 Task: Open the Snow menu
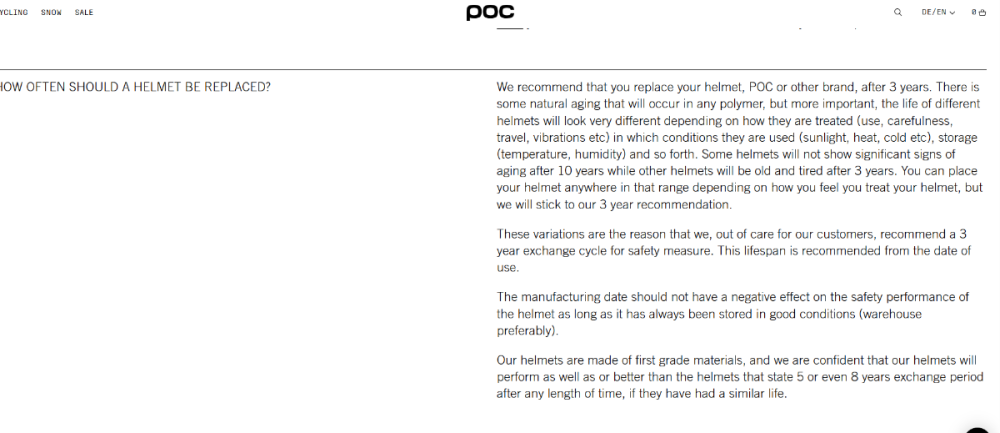click(51, 12)
